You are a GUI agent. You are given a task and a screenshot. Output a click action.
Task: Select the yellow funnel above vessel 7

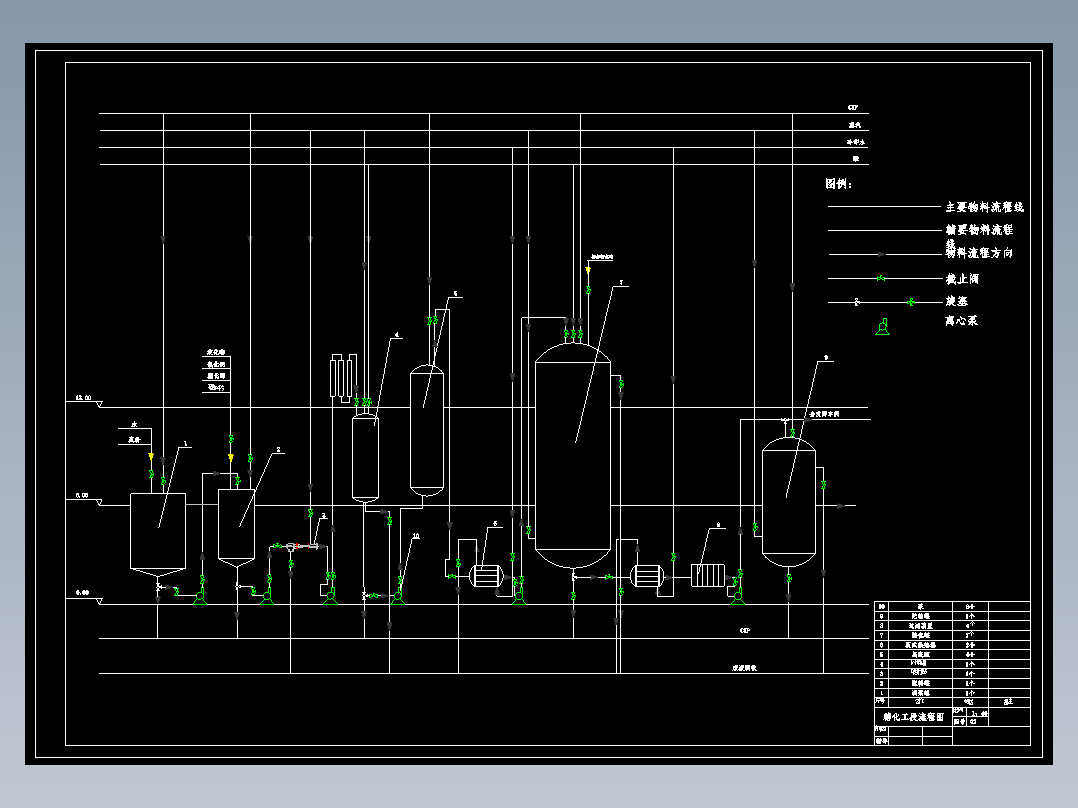point(588,270)
